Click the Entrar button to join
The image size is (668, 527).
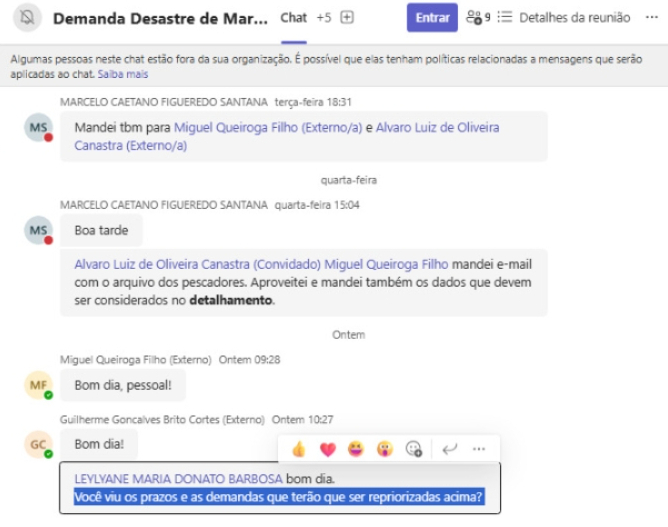tap(432, 17)
